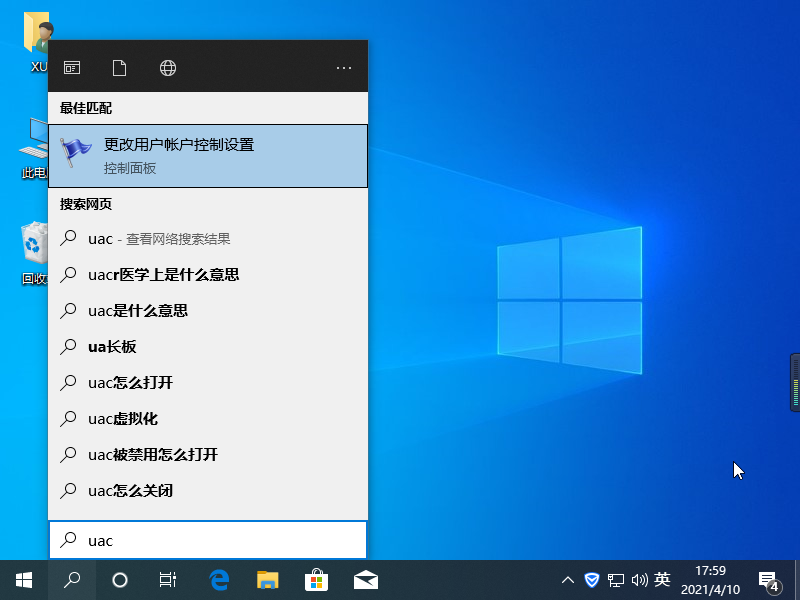Open 更改用户帐户控制设置 best match

[208, 155]
